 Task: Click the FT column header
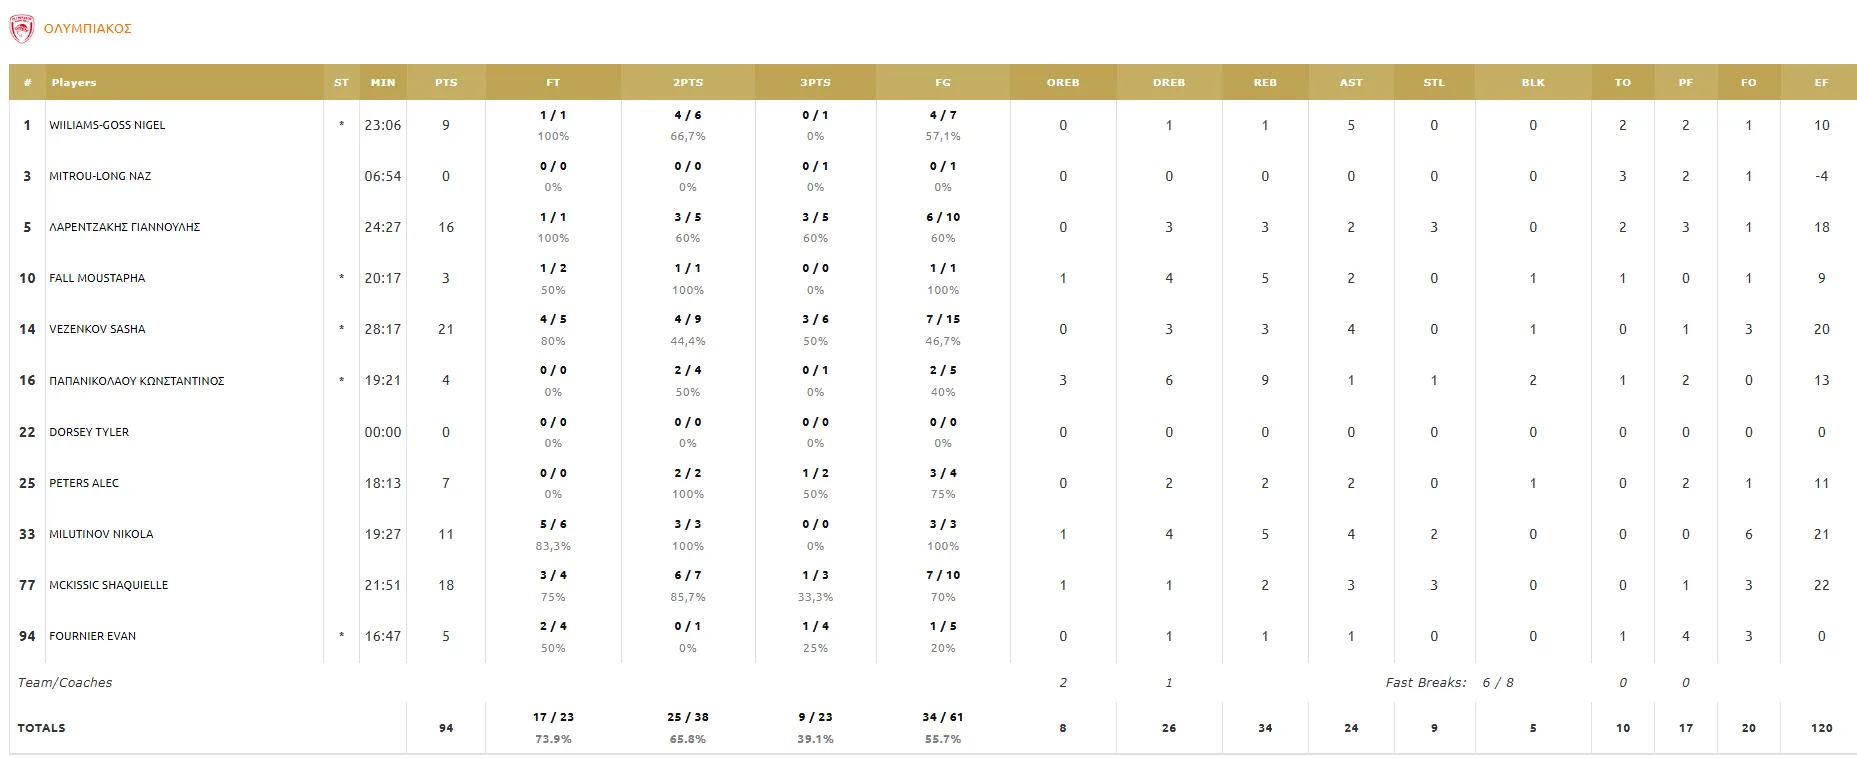tap(553, 82)
